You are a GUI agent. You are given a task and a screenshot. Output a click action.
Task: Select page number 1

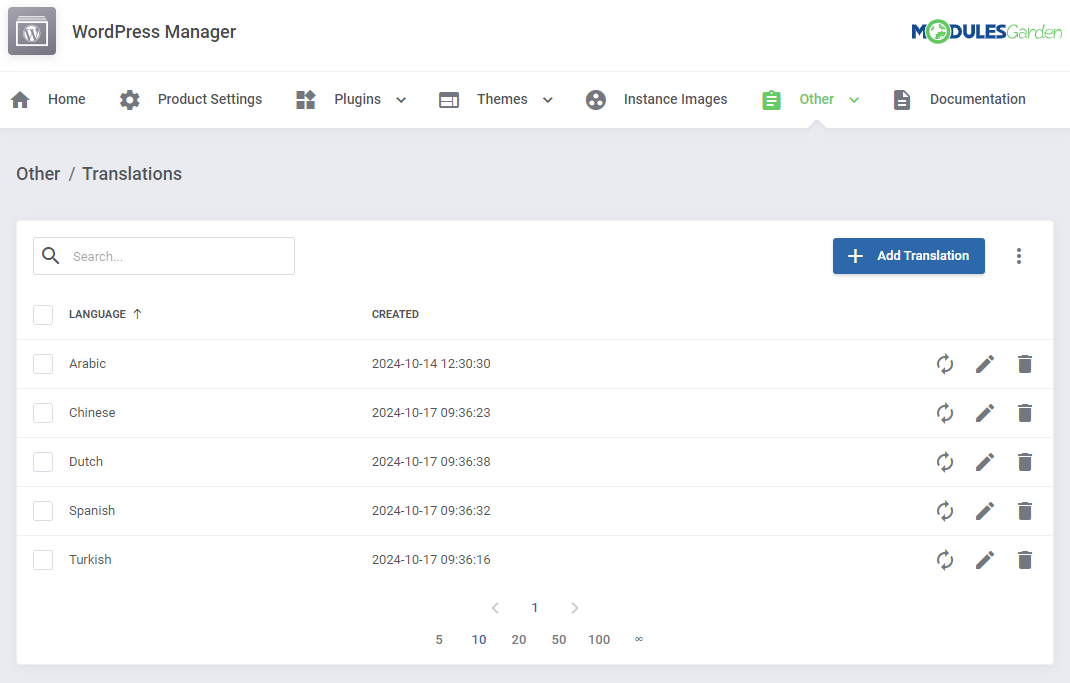(535, 608)
